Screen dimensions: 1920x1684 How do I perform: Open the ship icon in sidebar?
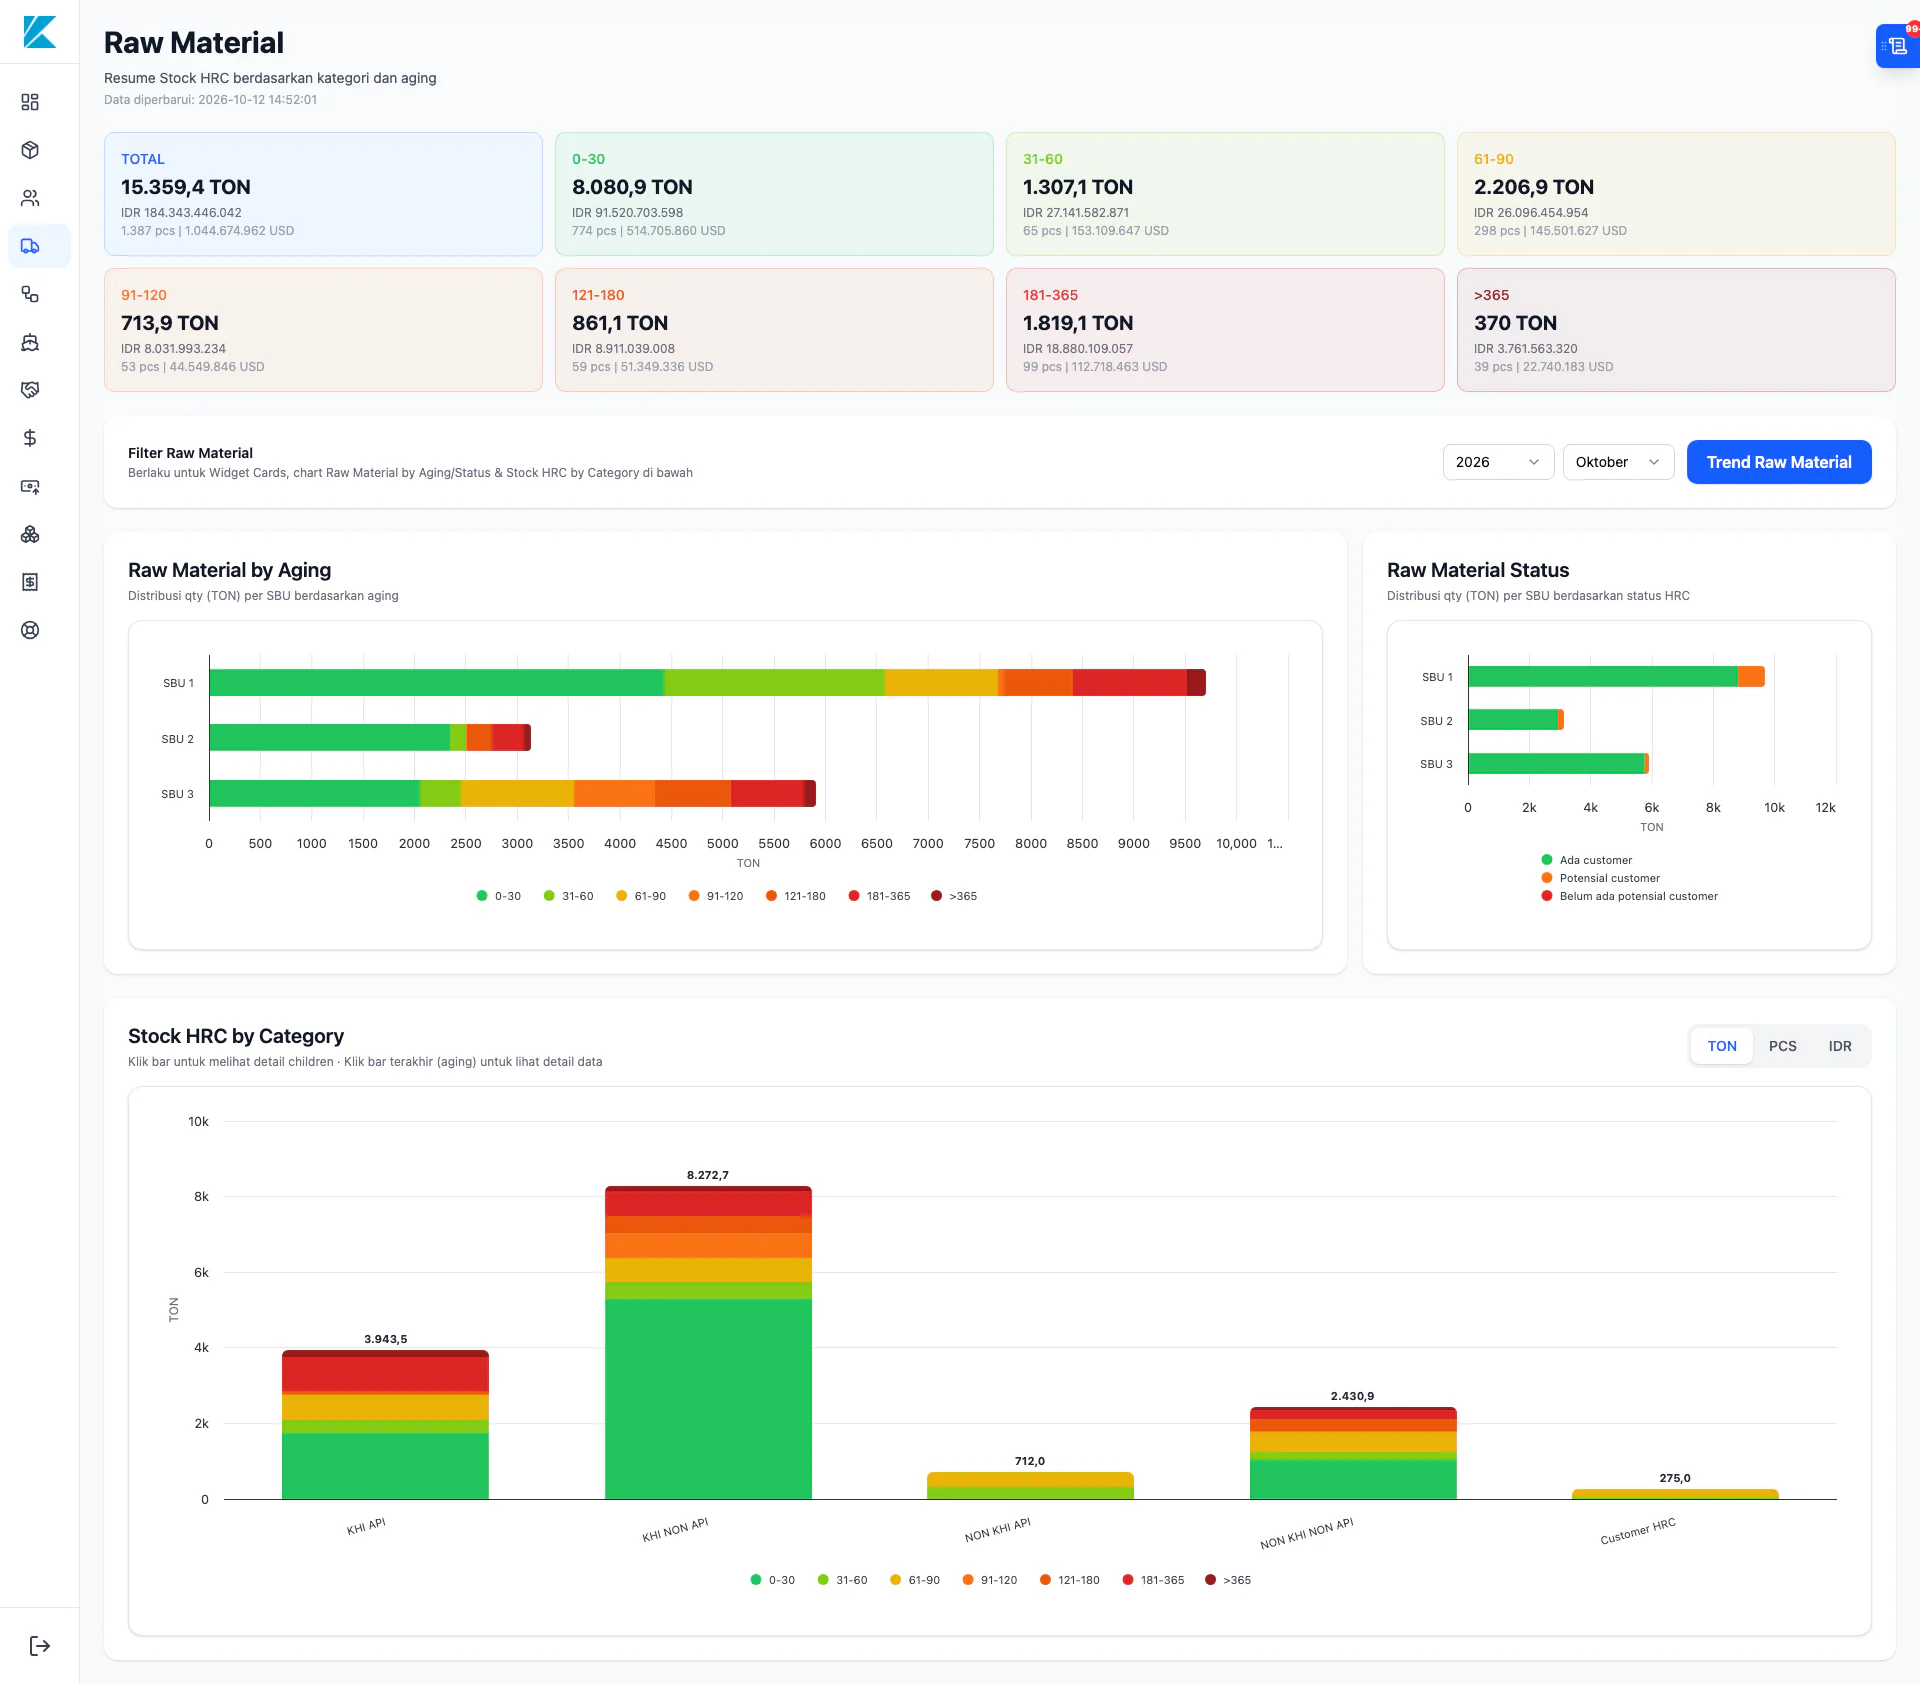coord(30,342)
